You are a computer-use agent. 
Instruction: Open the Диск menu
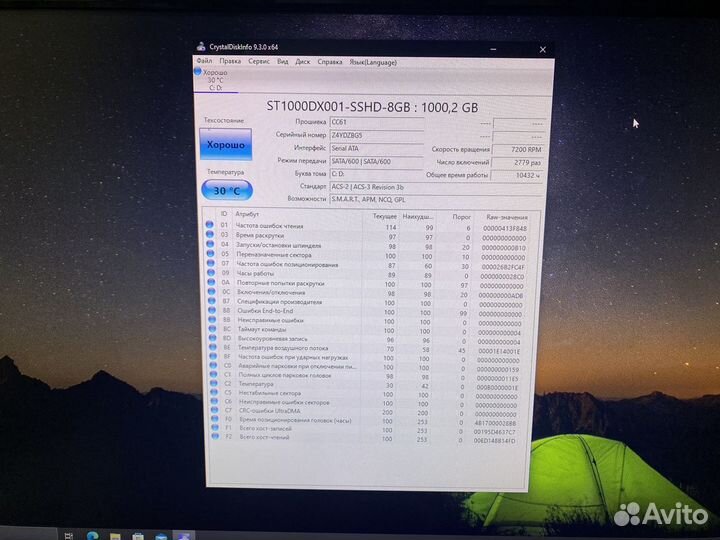303,62
